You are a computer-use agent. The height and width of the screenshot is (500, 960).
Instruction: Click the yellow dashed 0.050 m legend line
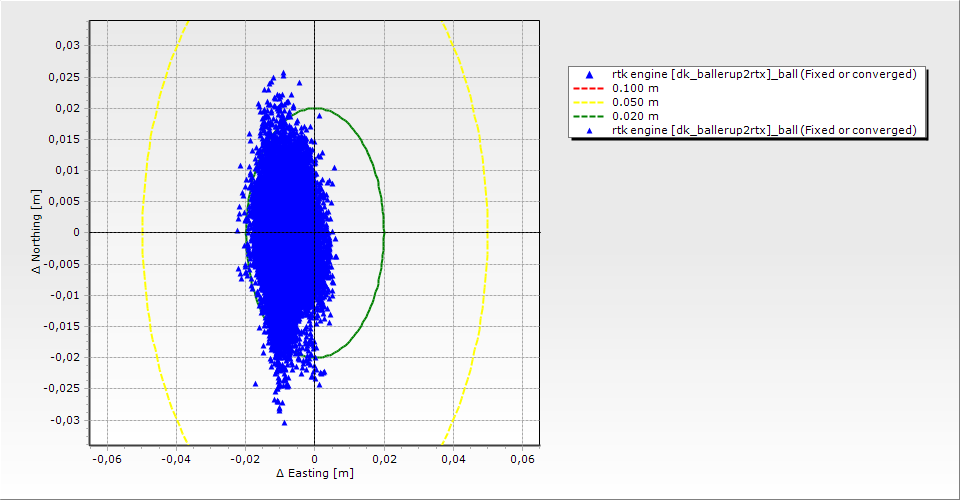(589, 102)
